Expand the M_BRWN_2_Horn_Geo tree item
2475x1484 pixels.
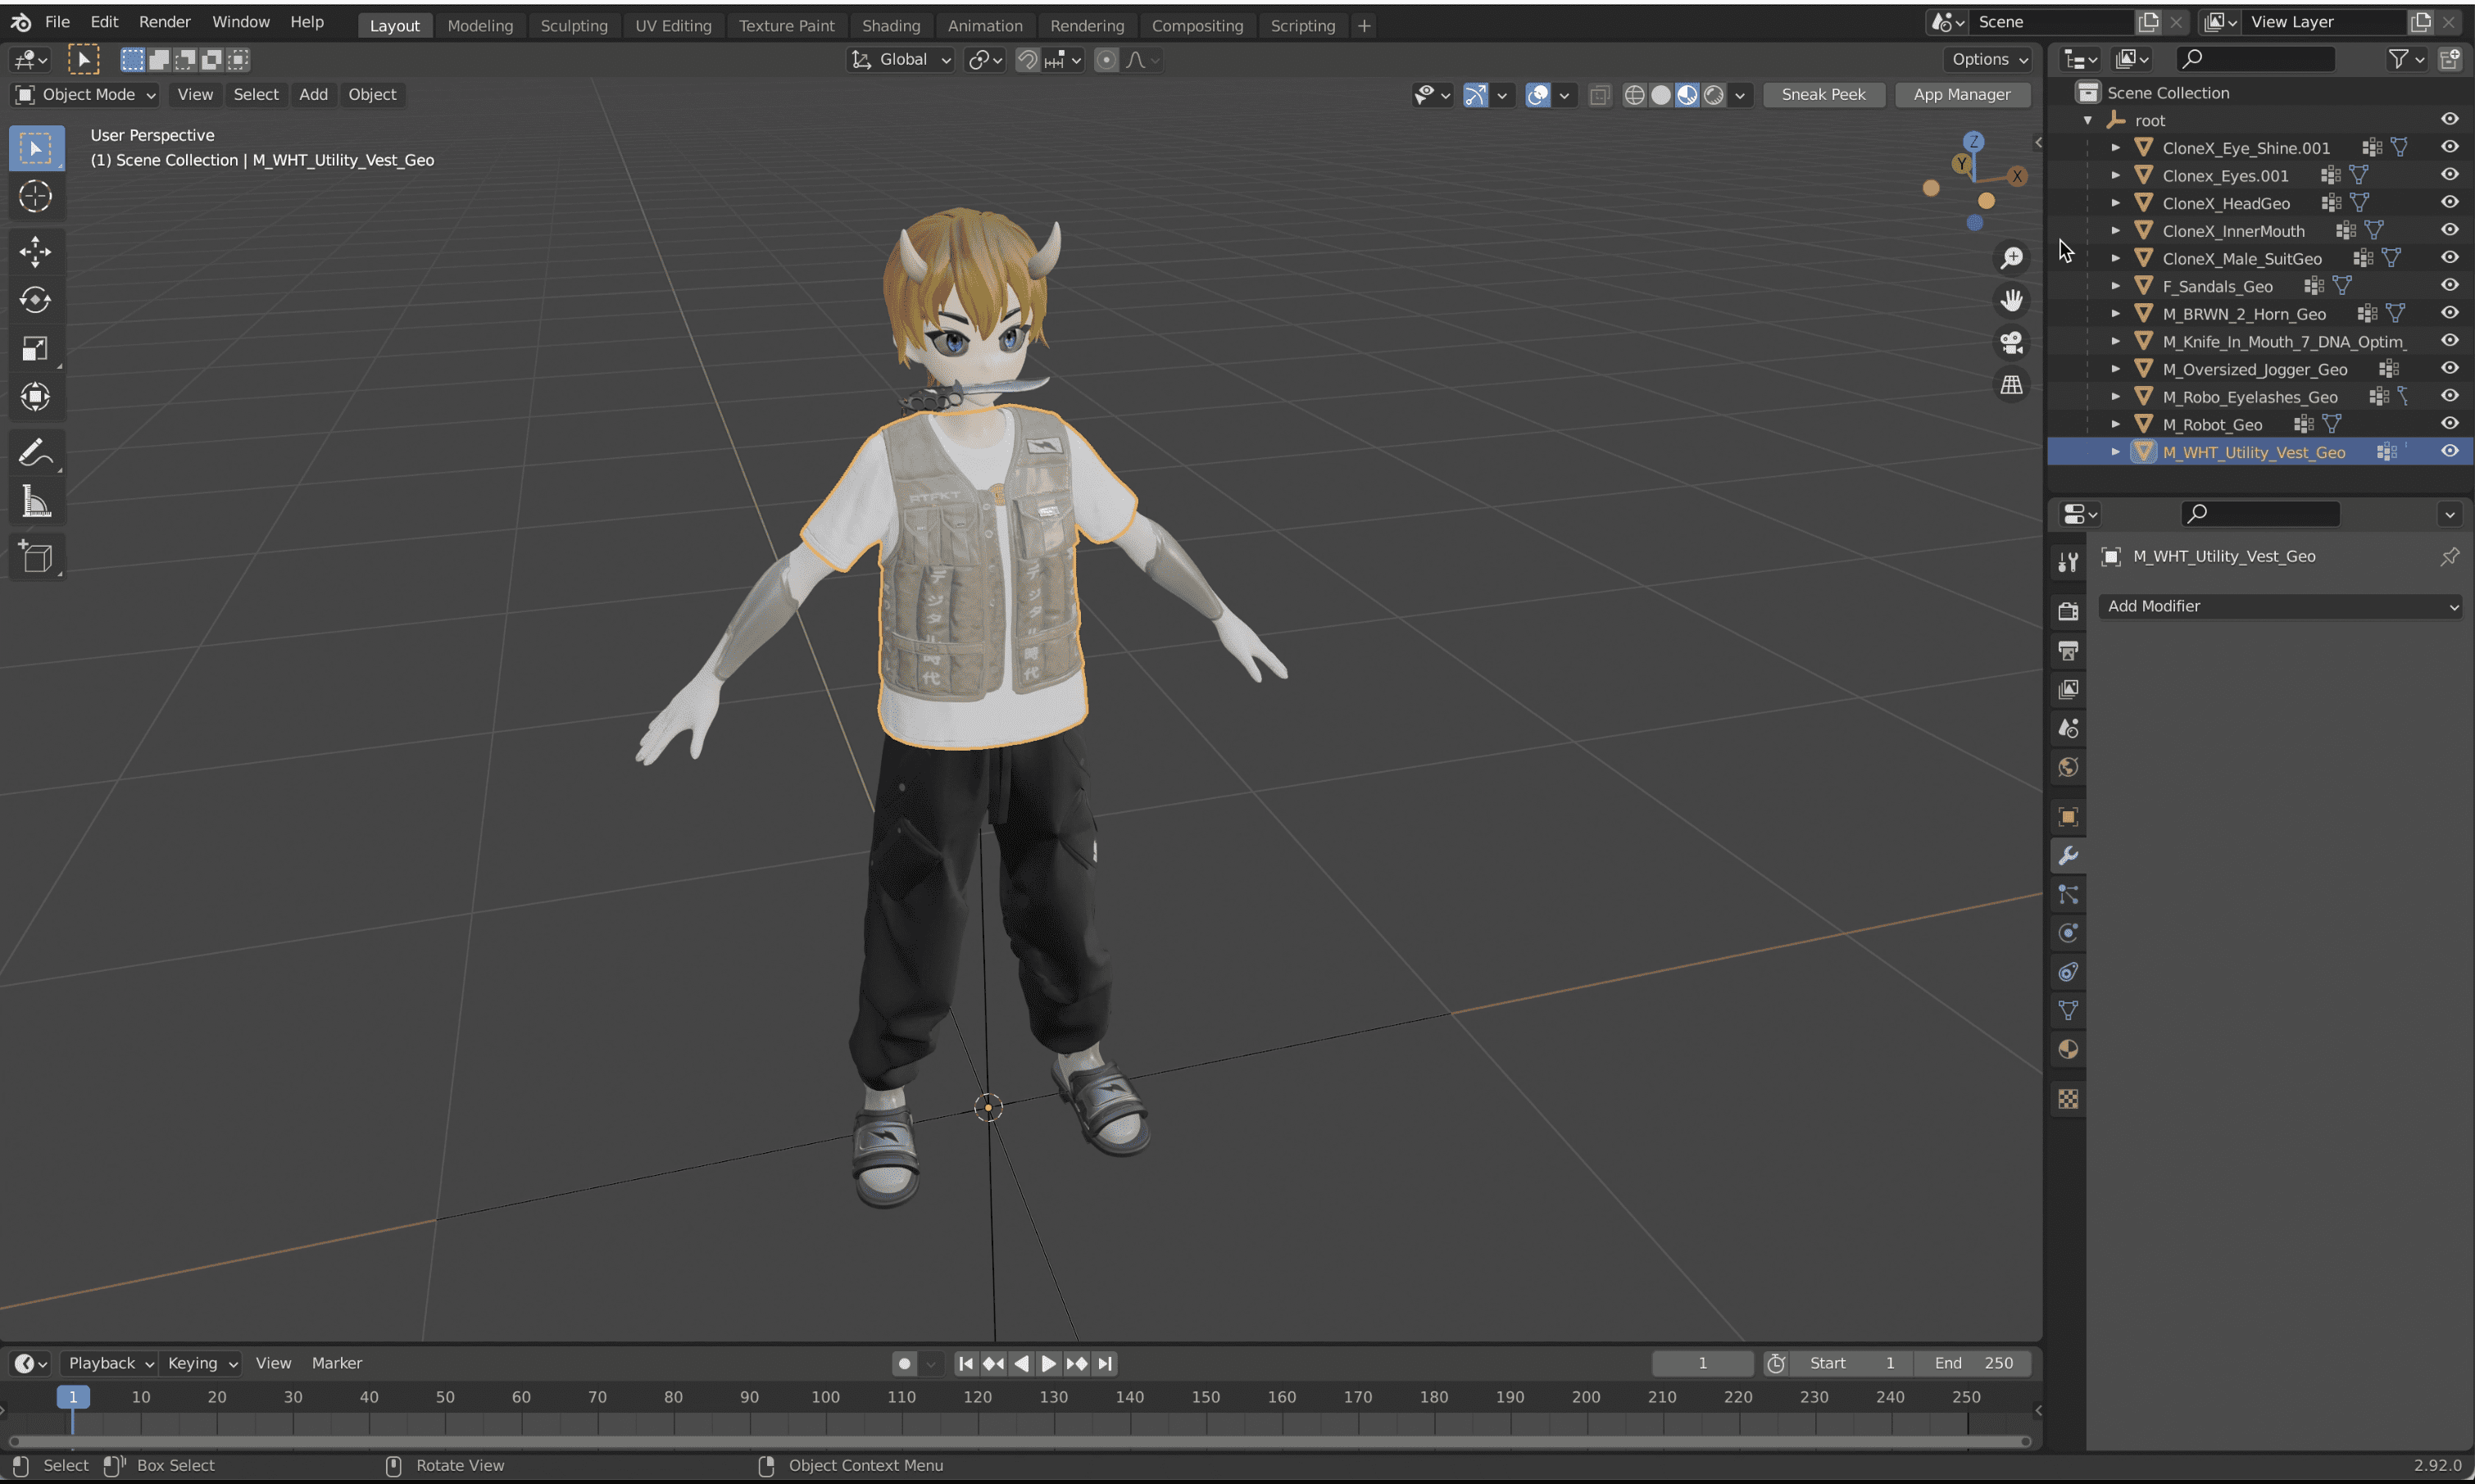[x=2115, y=314]
